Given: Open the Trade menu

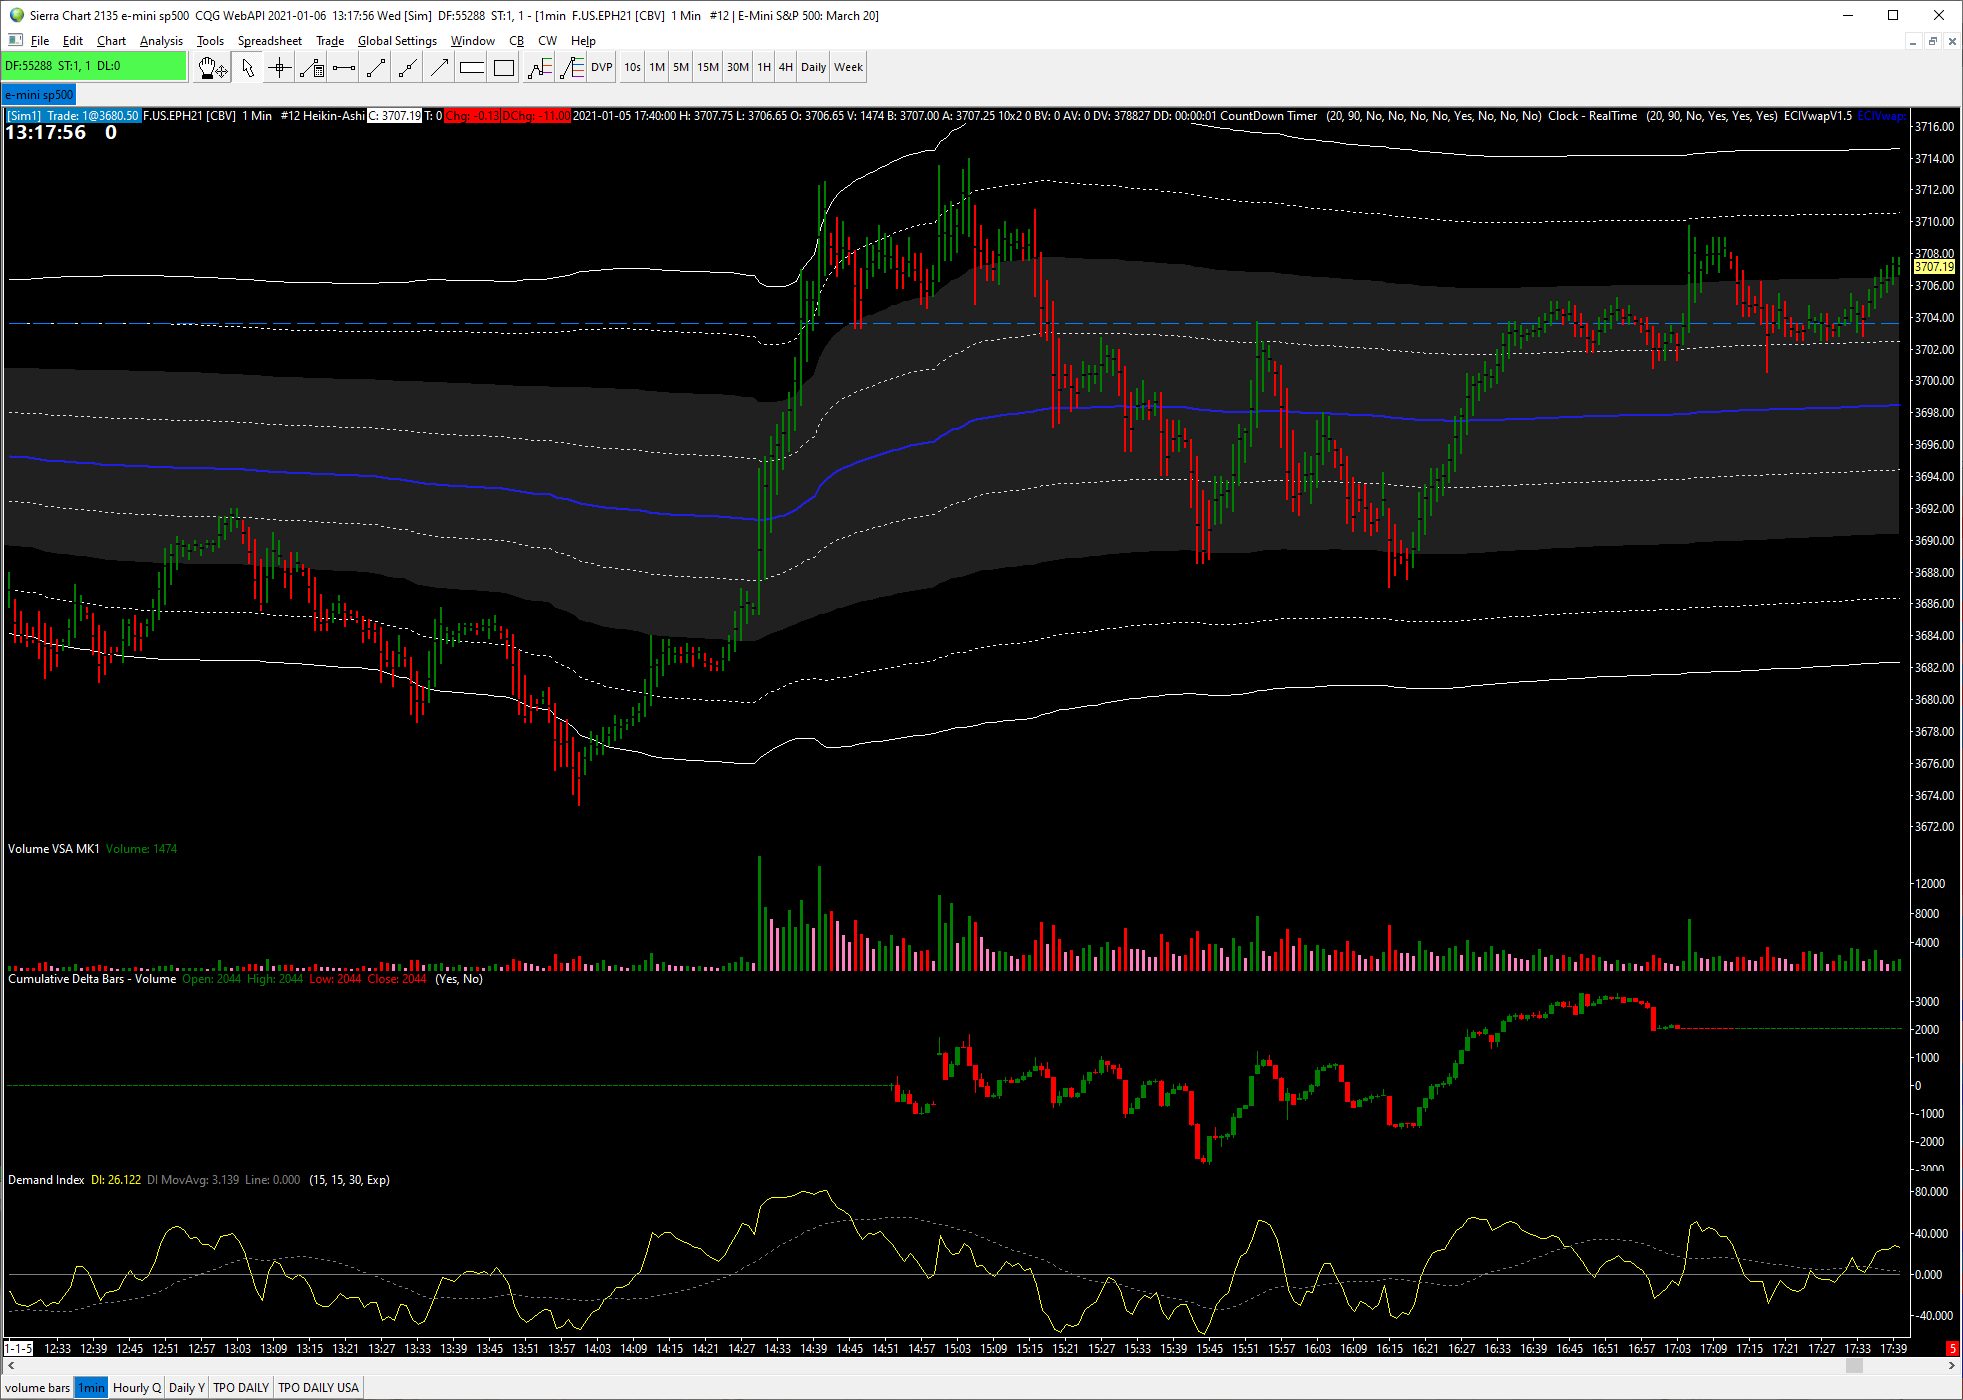Looking at the screenshot, I should [330, 41].
